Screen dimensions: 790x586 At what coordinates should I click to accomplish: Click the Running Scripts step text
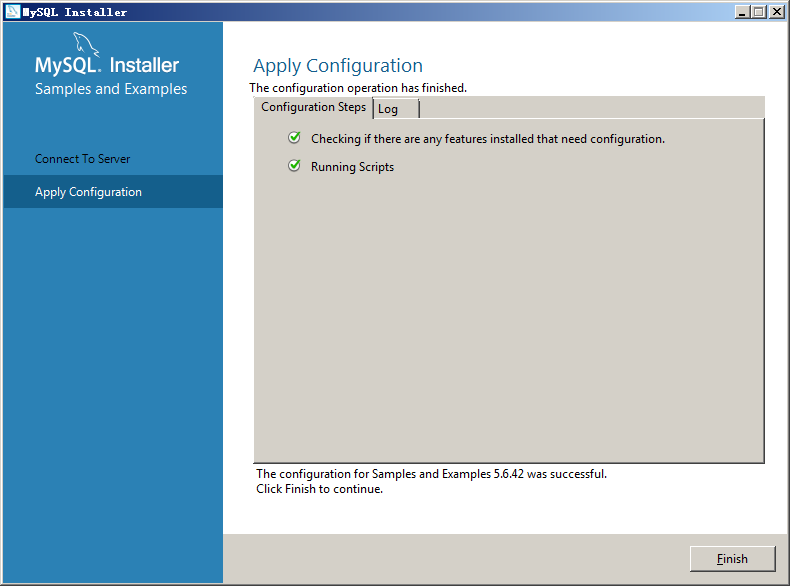point(352,167)
